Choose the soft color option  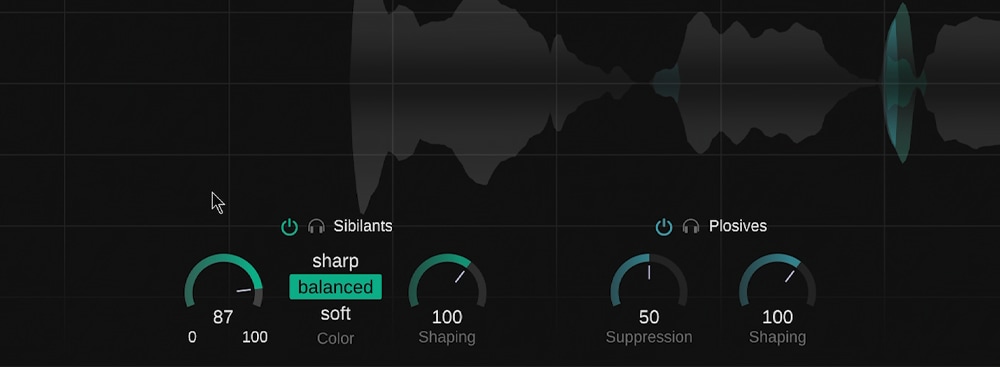coord(335,314)
